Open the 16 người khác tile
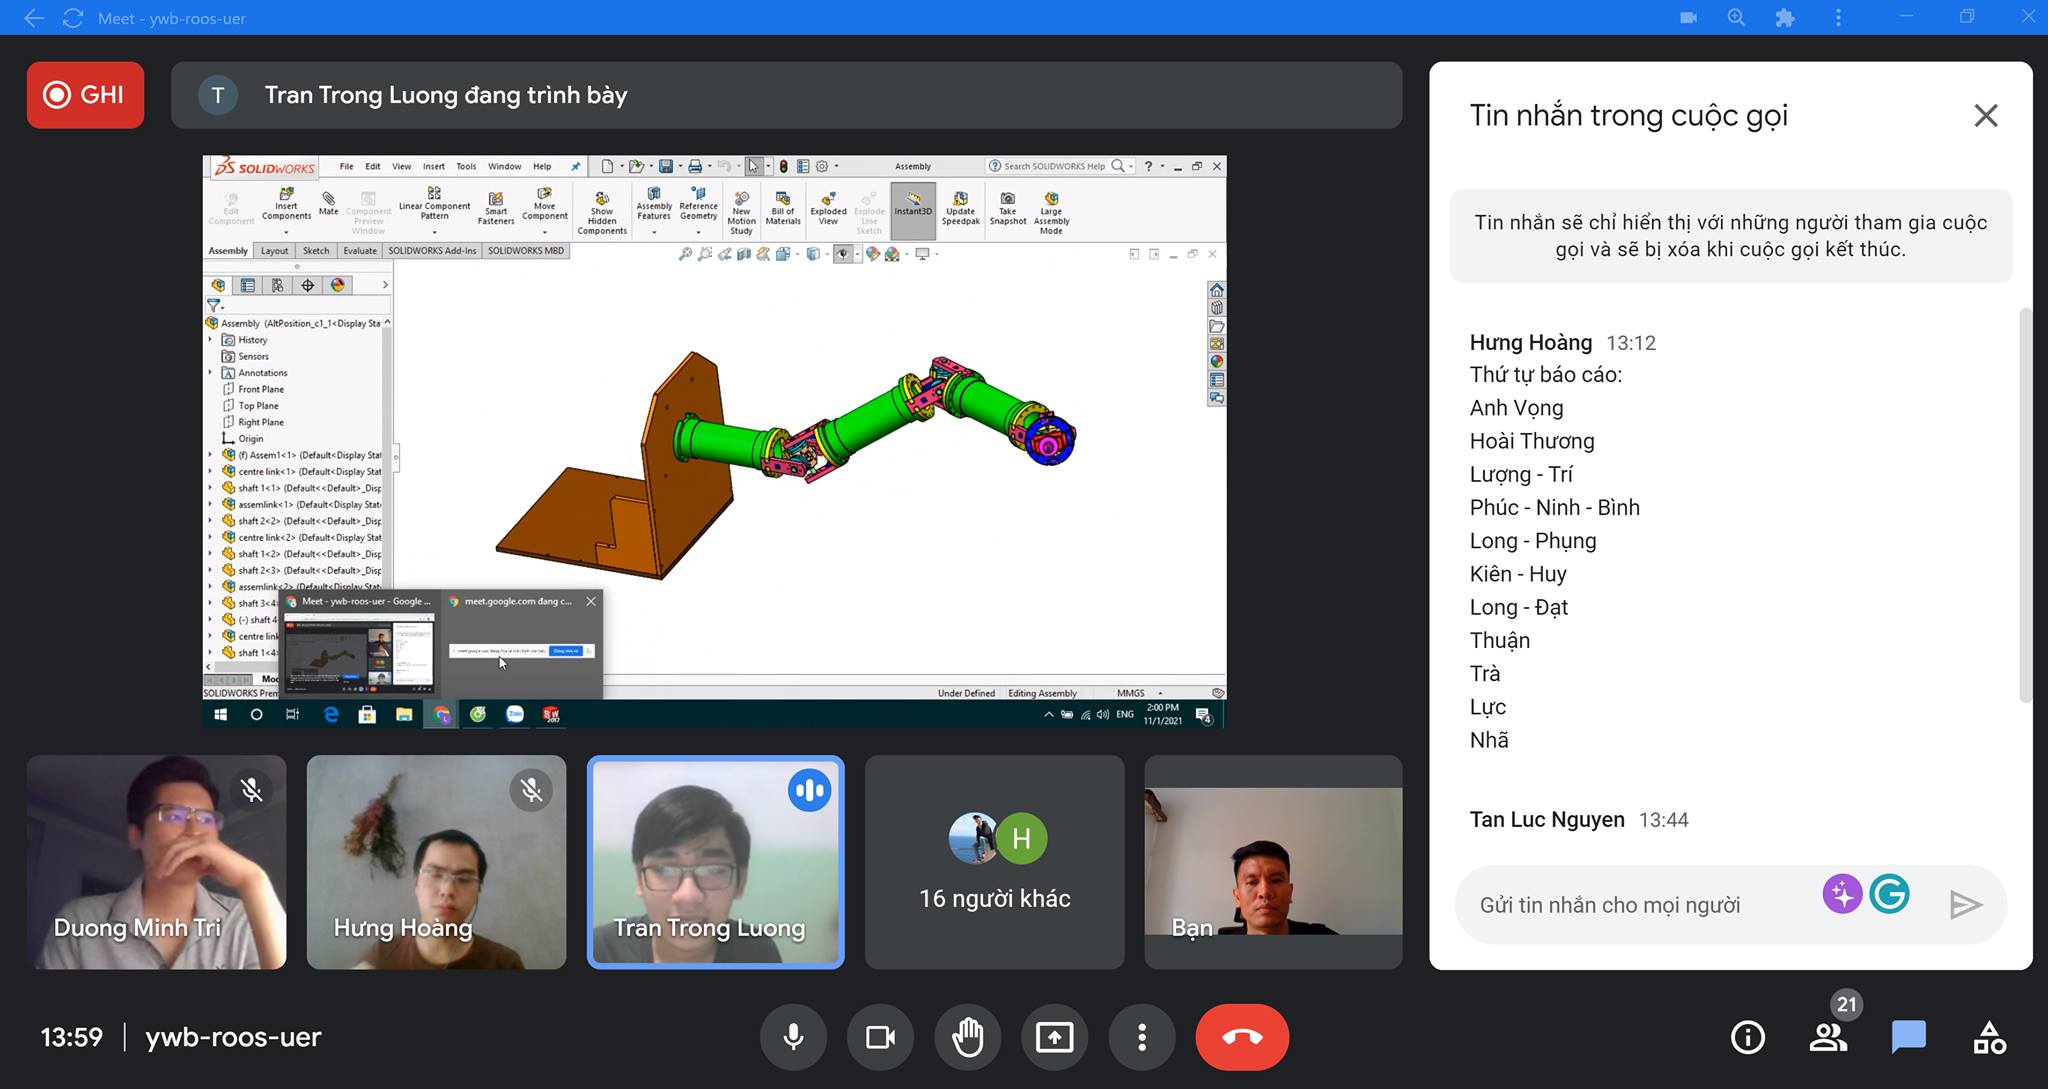The width and height of the screenshot is (2048, 1089). 995,862
